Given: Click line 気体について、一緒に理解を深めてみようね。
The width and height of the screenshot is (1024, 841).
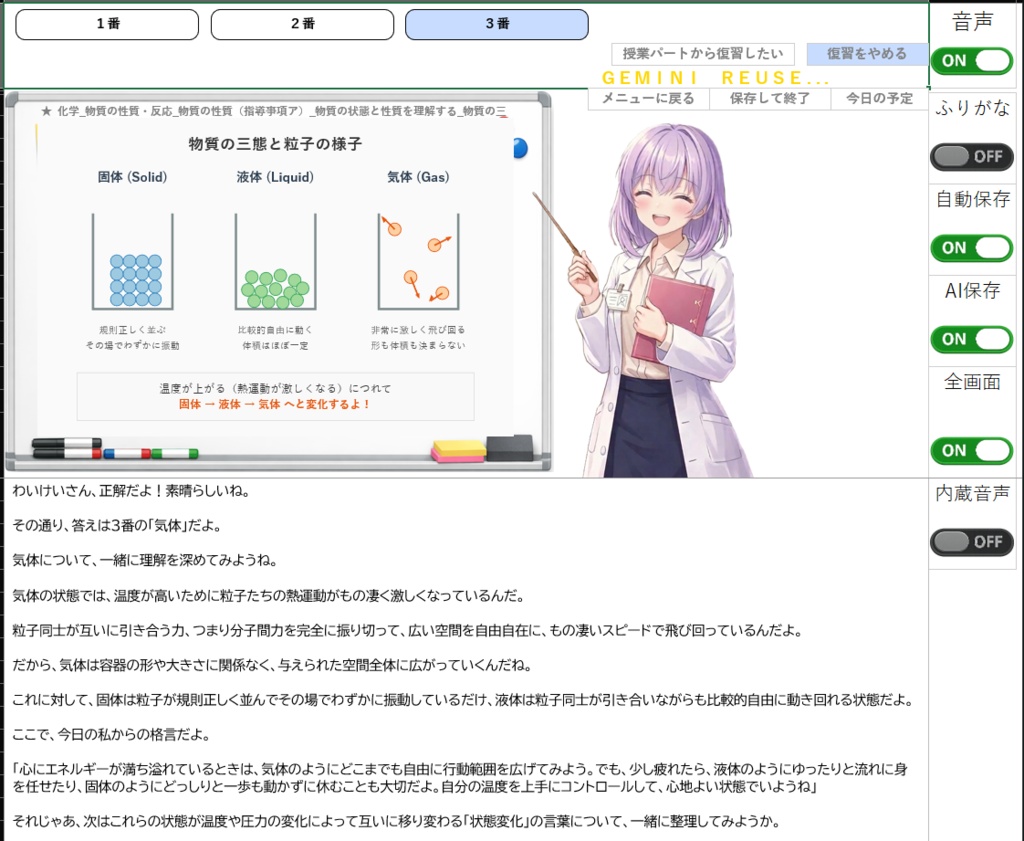Looking at the screenshot, I should (145, 560).
